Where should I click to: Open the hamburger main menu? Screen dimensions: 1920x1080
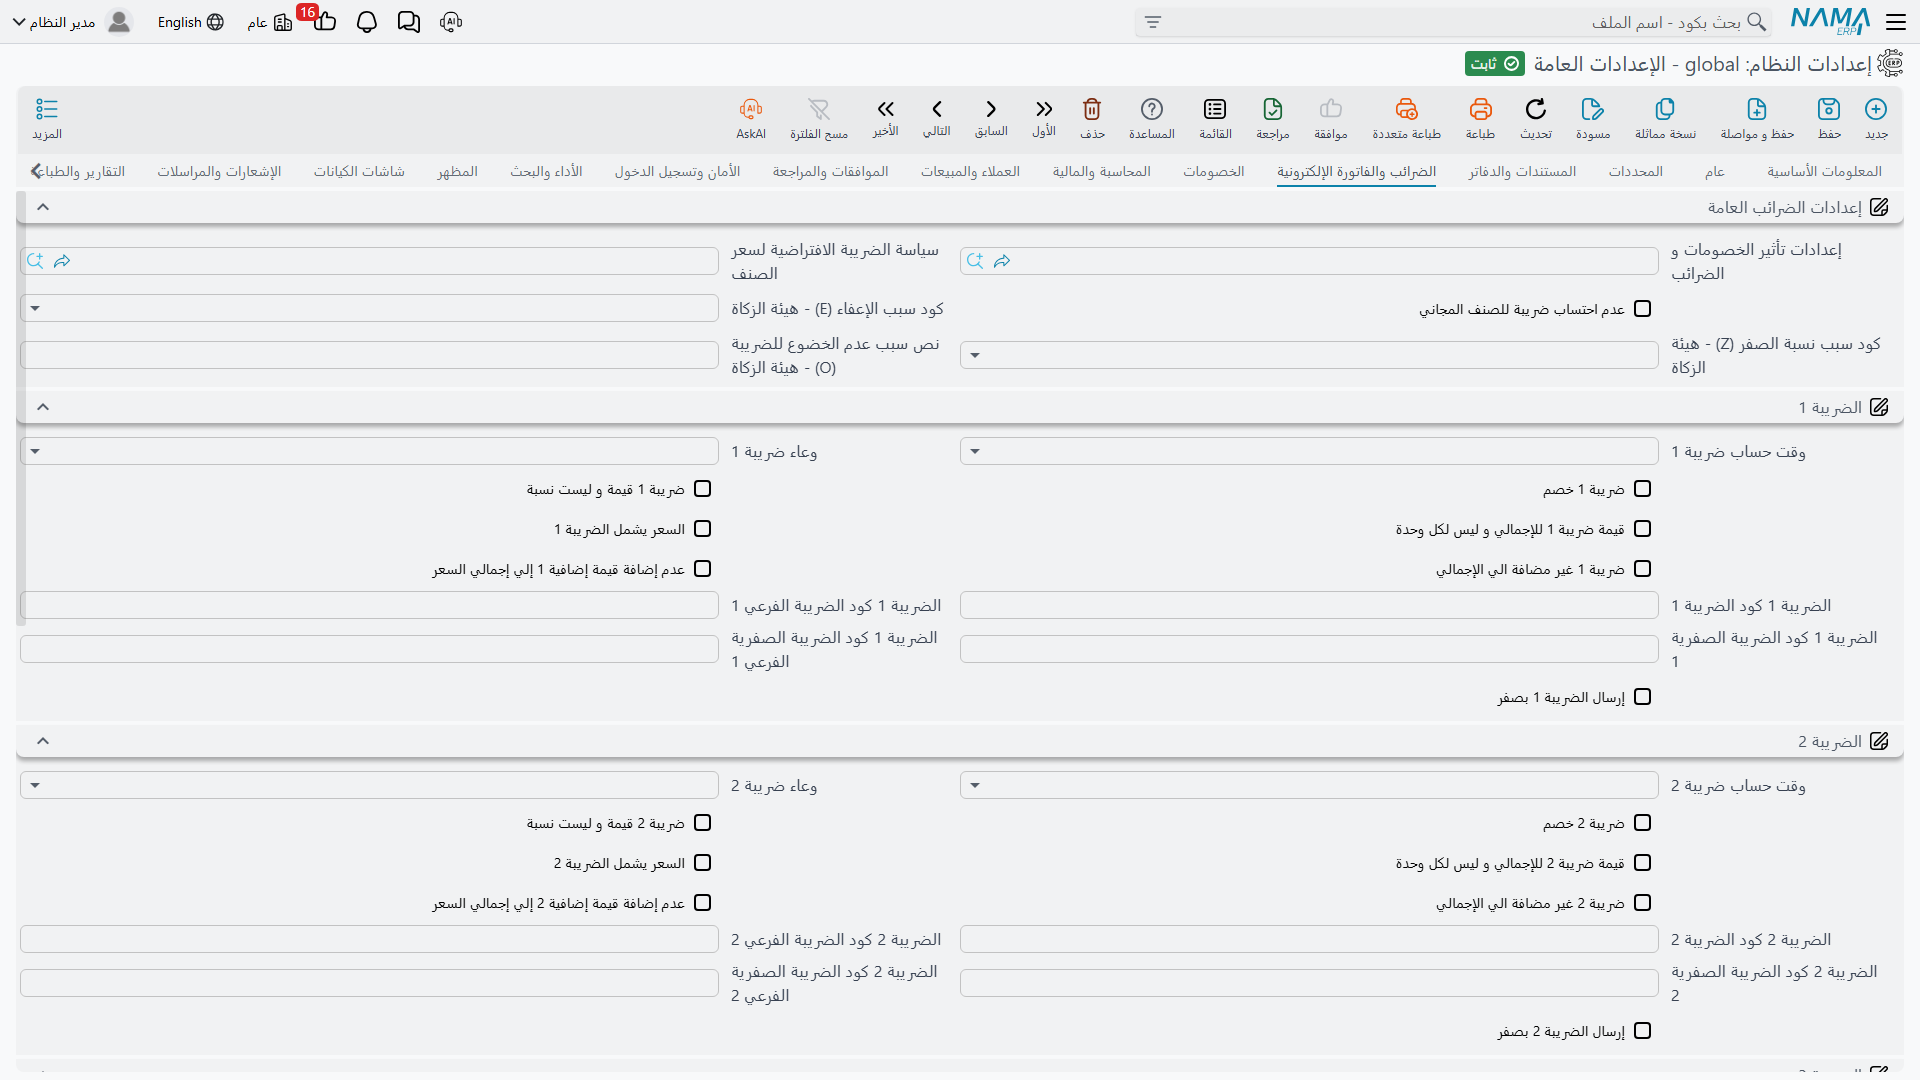(x=1896, y=22)
